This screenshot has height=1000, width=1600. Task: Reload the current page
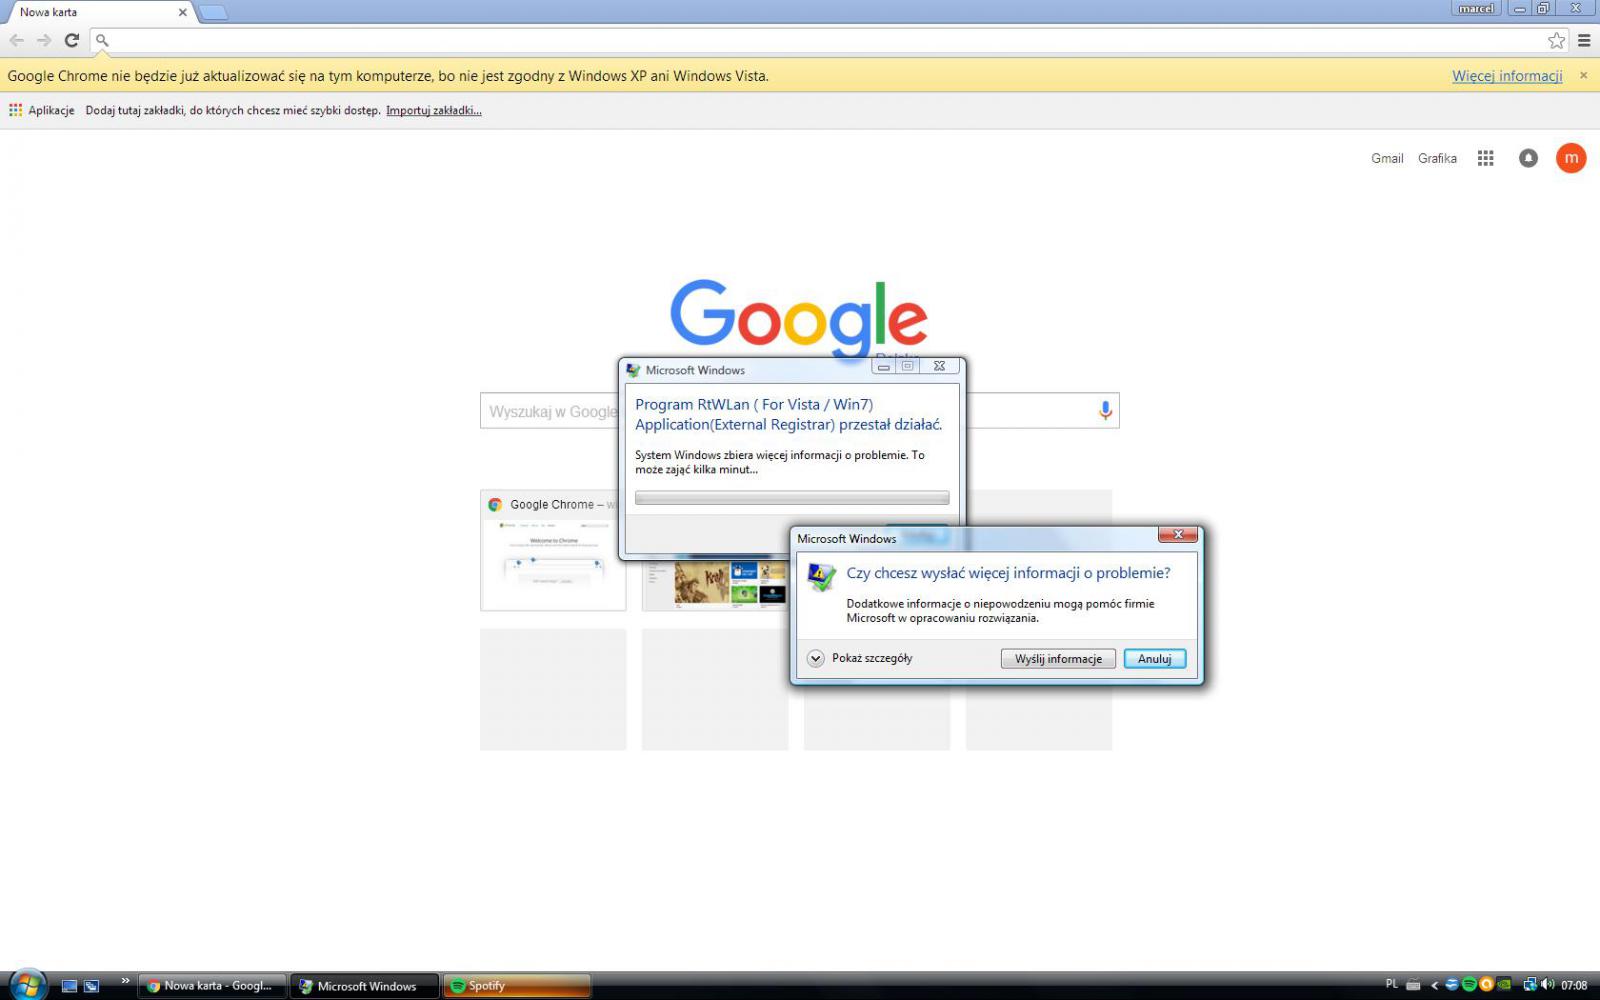72,40
